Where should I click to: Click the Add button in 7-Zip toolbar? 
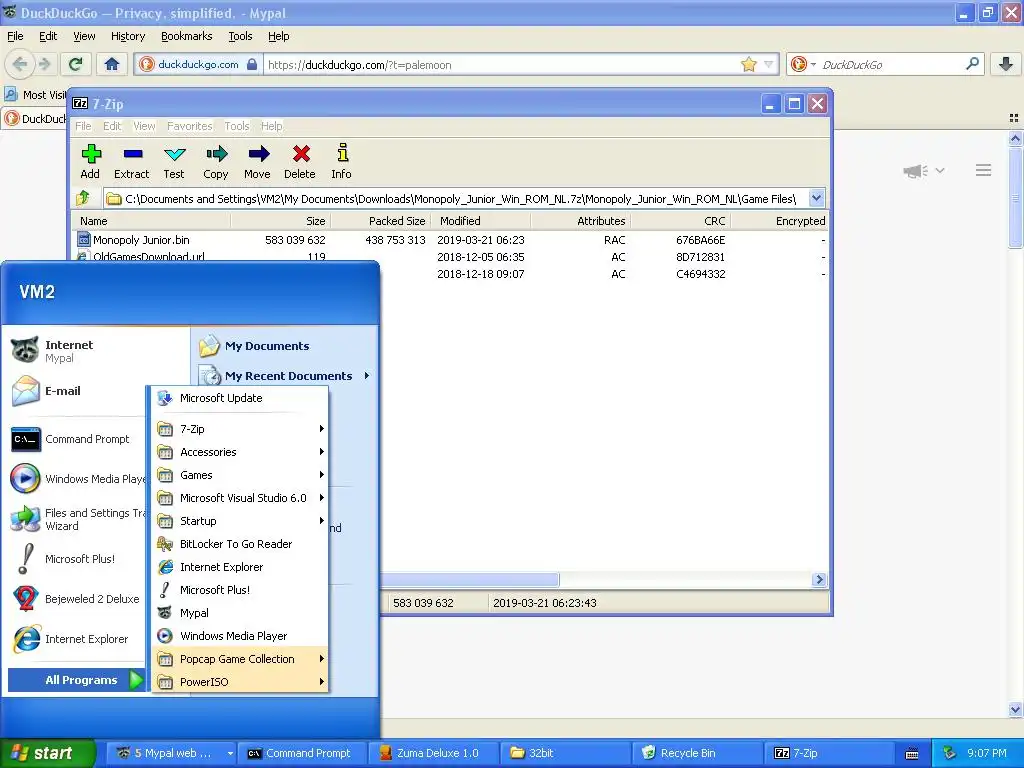click(x=90, y=161)
